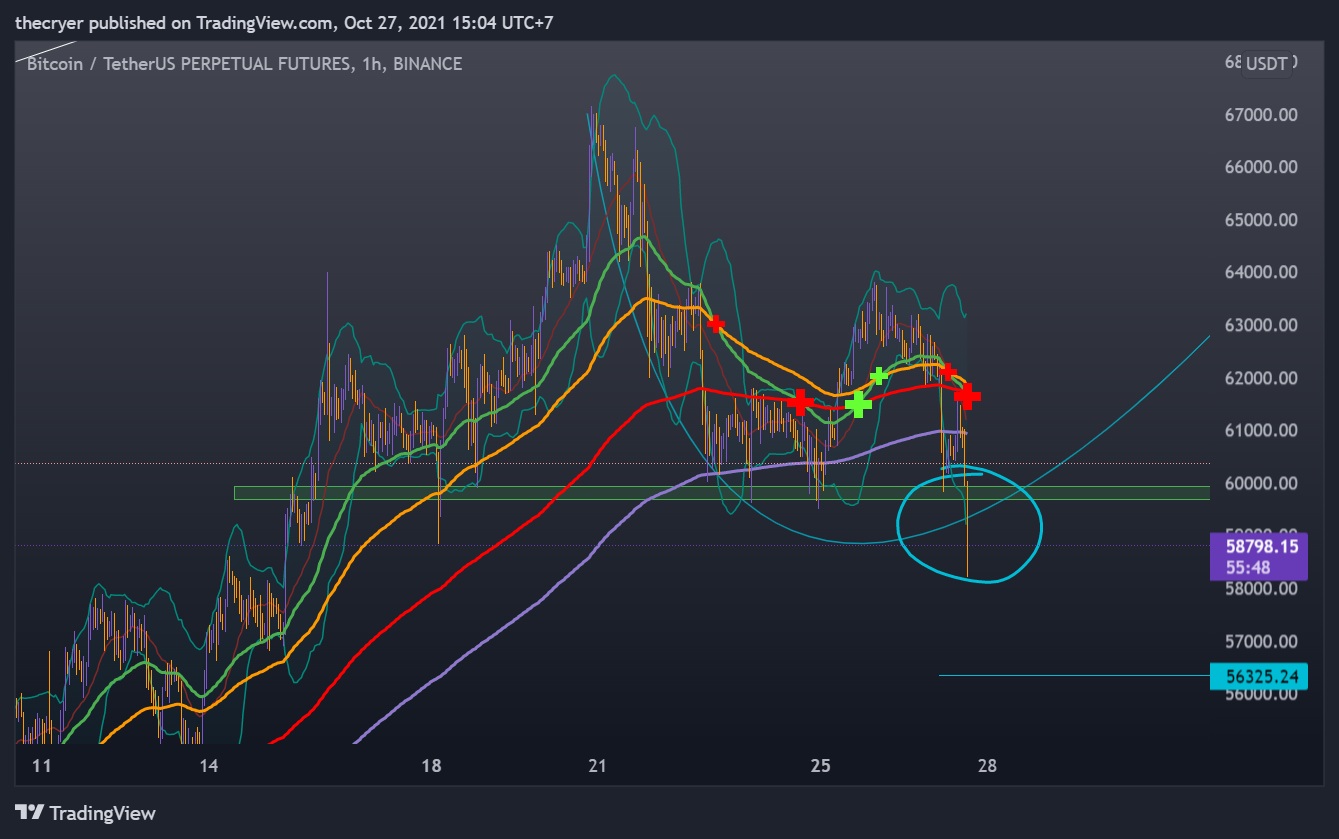1339x839 pixels.
Task: Click the date label 21 on time axis
Action: 597,767
